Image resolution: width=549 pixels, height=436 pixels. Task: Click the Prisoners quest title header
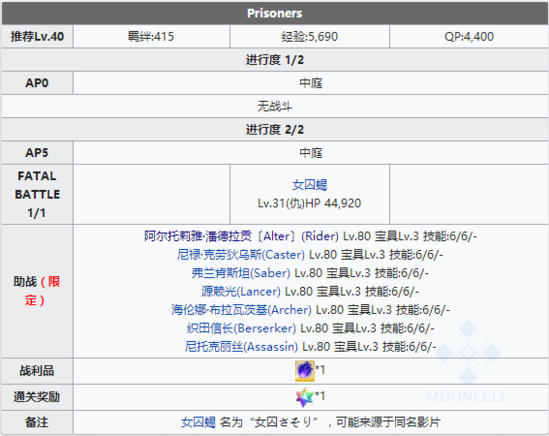click(x=275, y=13)
